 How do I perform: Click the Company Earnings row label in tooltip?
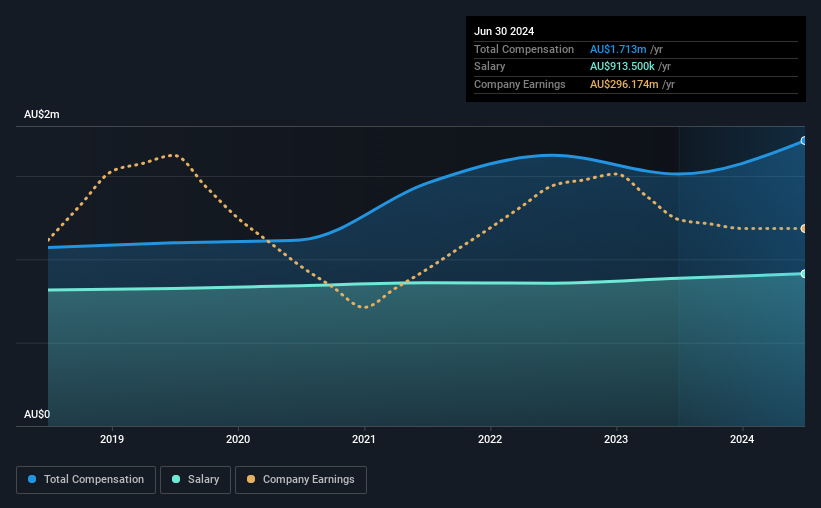click(519, 84)
